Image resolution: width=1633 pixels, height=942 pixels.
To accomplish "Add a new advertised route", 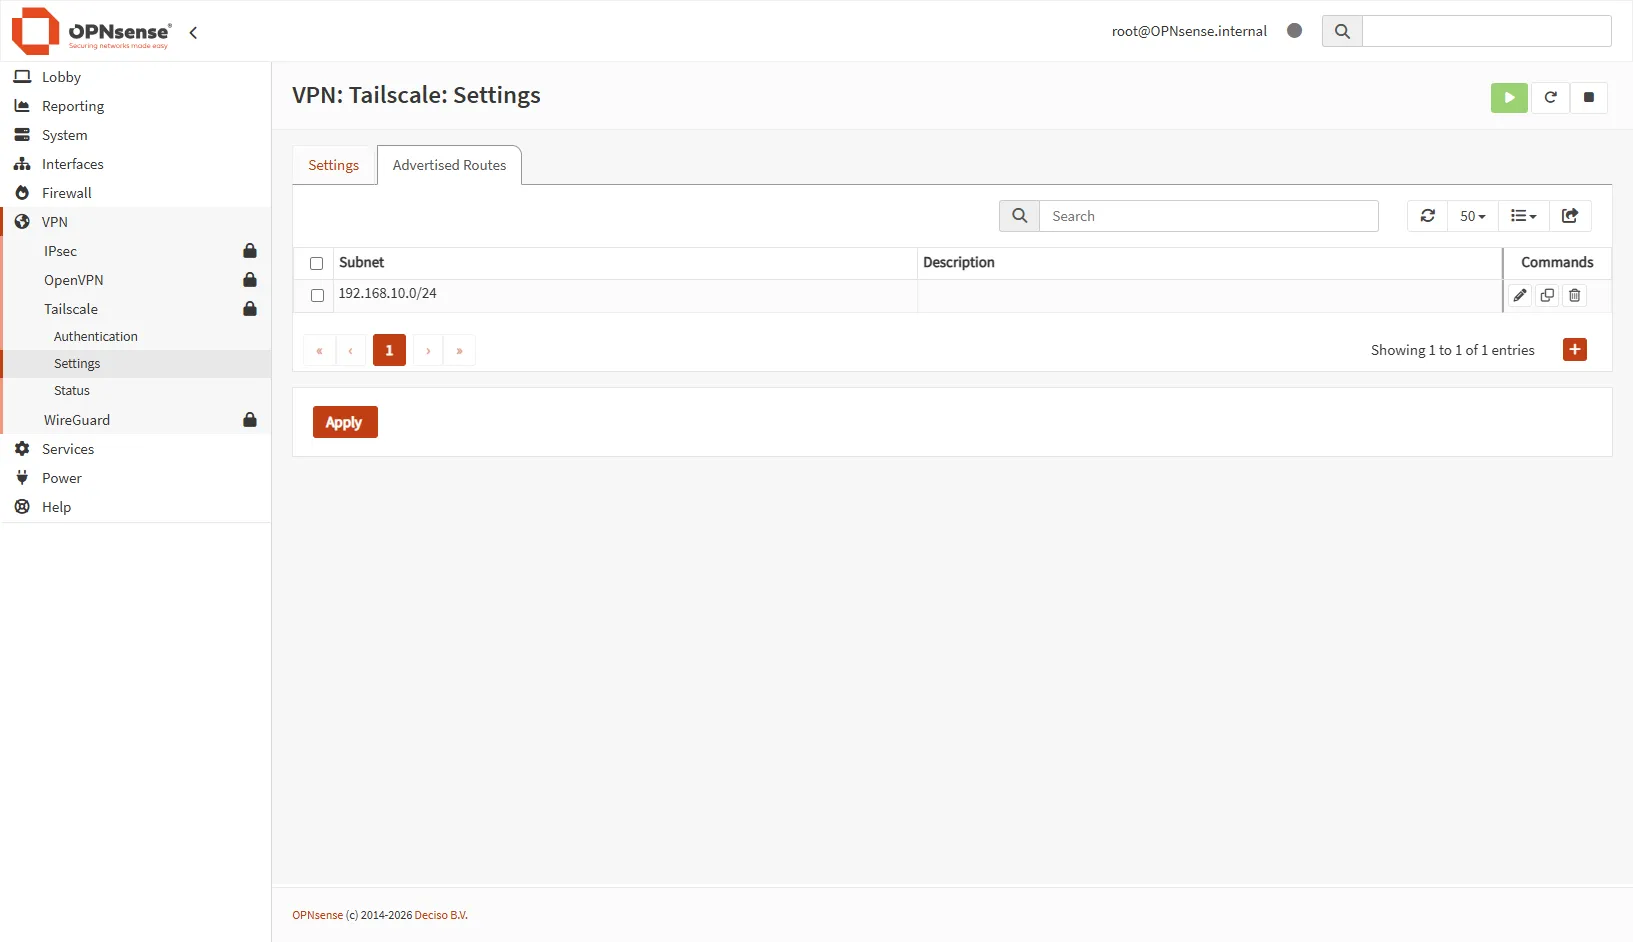I will [x=1574, y=350].
